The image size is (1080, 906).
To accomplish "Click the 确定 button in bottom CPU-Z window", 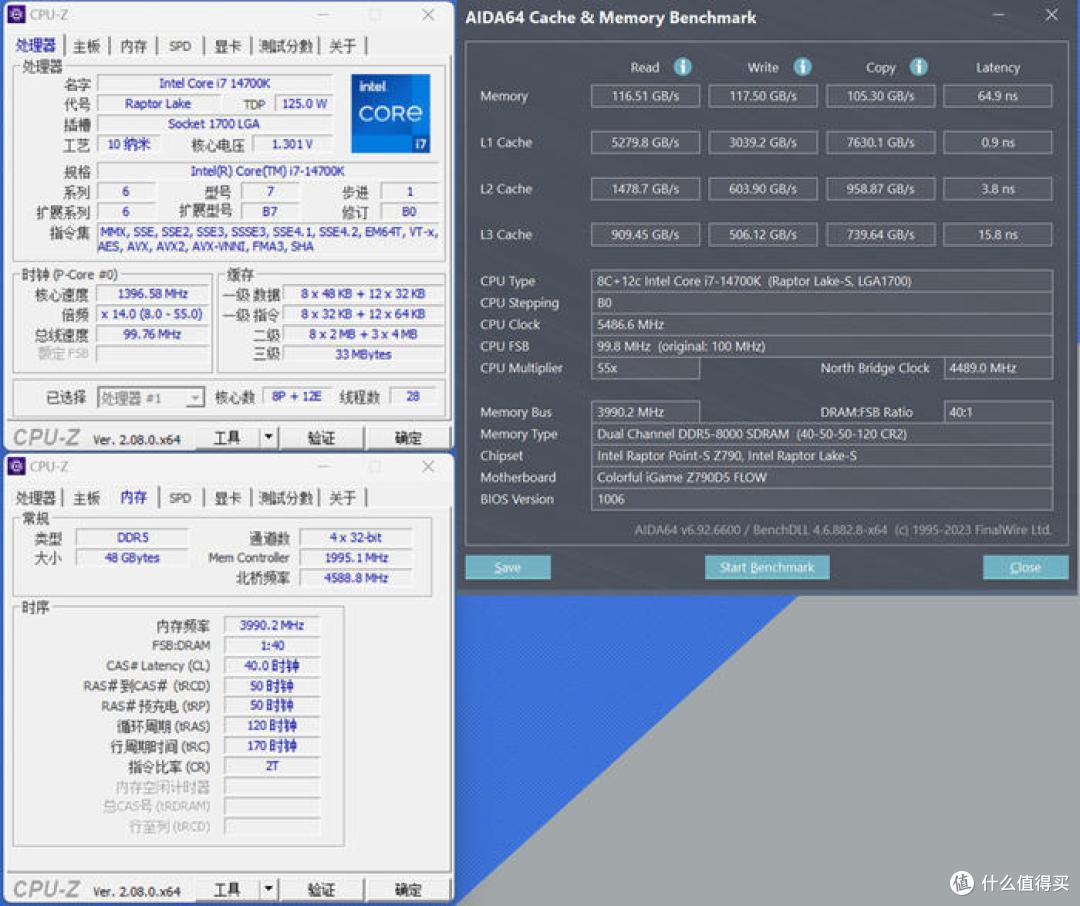I will click(408, 889).
